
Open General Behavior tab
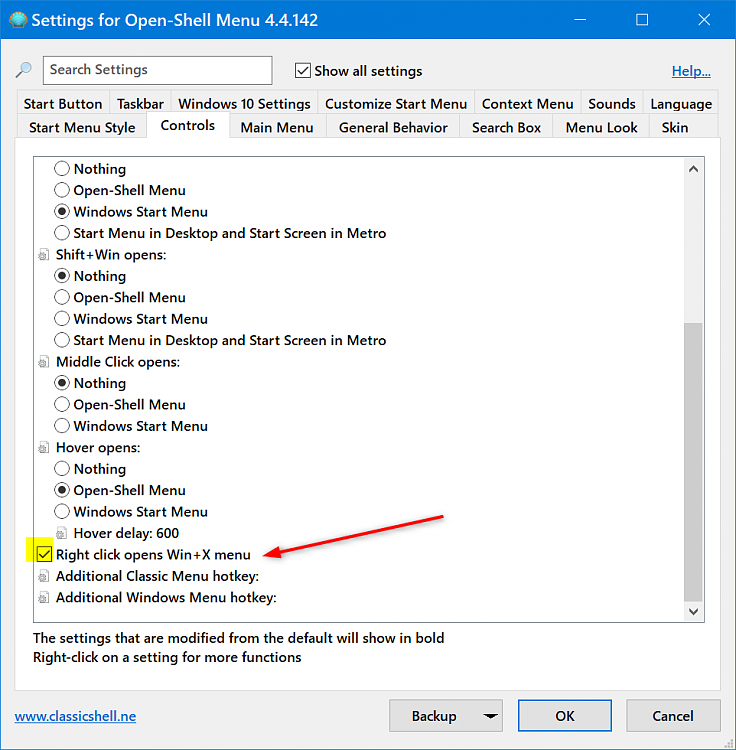point(393,127)
